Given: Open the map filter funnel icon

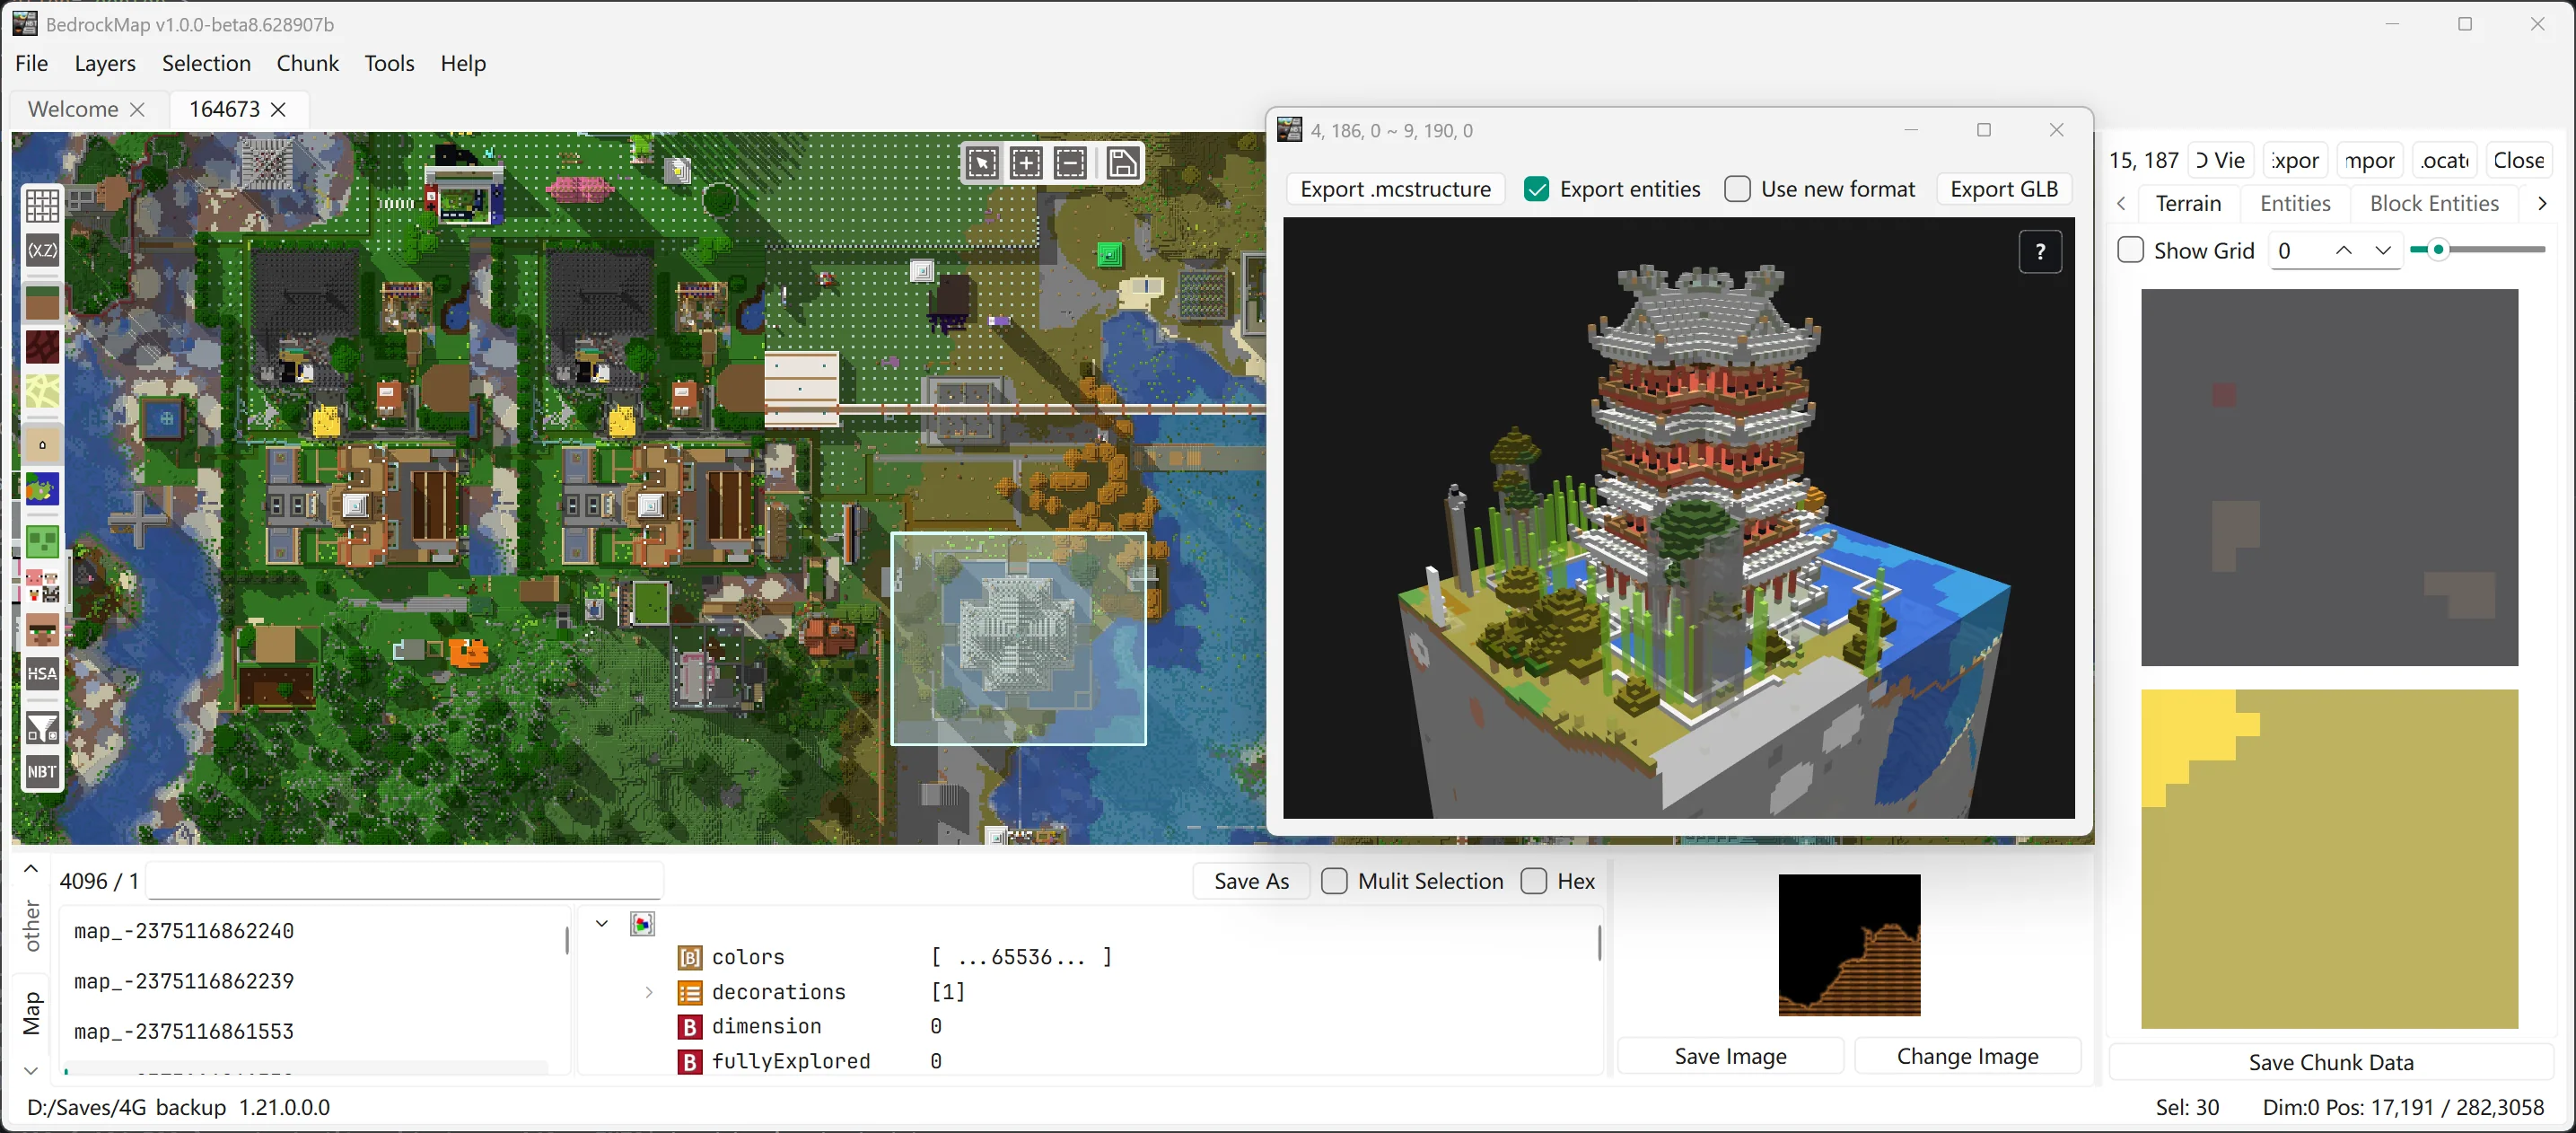Looking at the screenshot, I should pyautogui.click(x=42, y=727).
